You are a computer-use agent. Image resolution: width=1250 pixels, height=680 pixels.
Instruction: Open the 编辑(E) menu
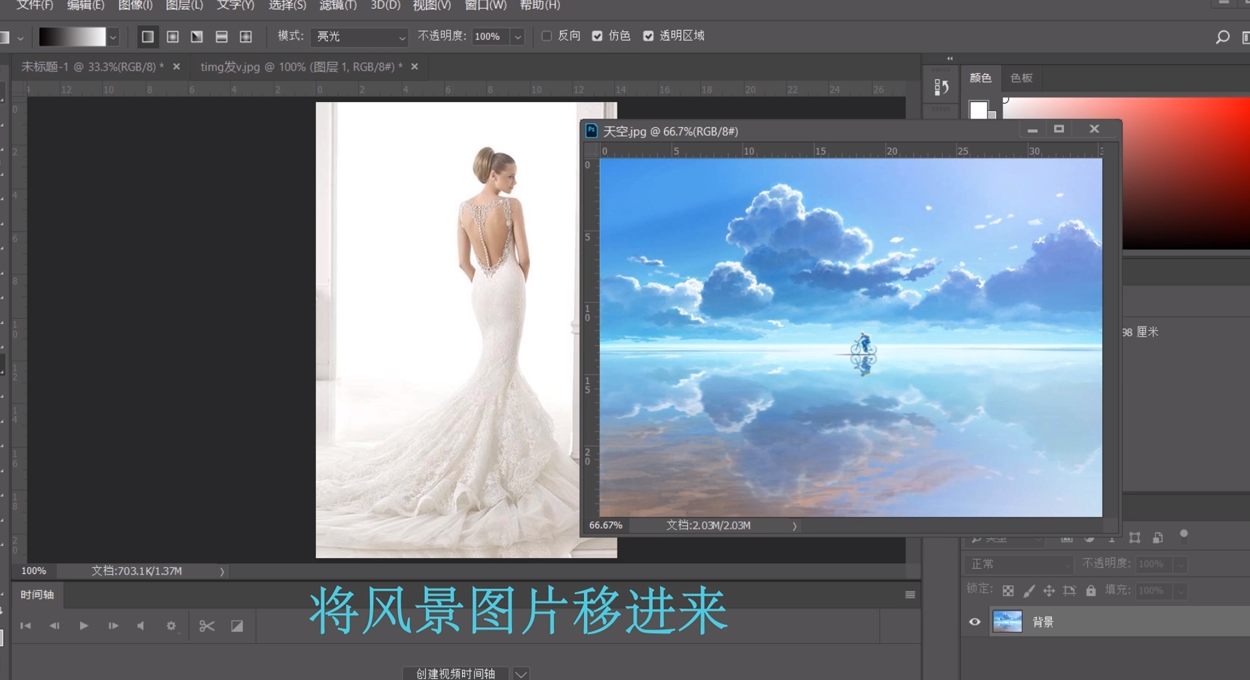point(85,5)
